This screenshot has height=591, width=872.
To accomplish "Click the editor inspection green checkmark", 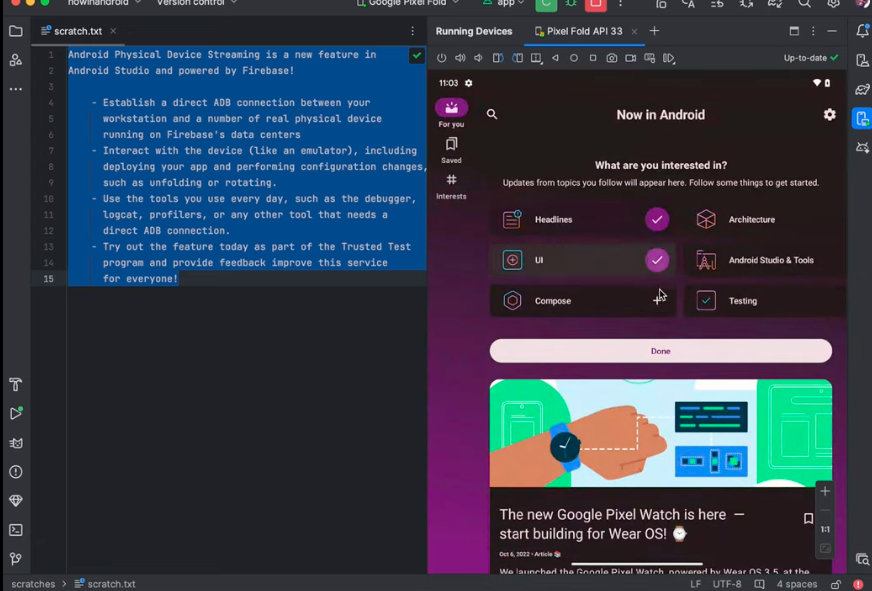I will pos(417,55).
